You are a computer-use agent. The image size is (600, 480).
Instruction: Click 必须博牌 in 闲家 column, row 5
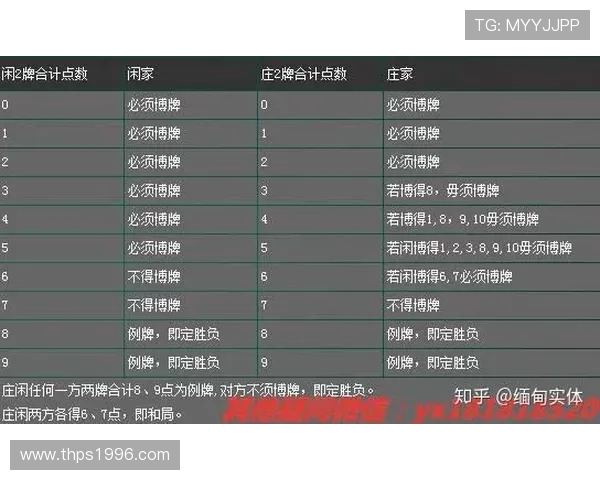tap(154, 248)
